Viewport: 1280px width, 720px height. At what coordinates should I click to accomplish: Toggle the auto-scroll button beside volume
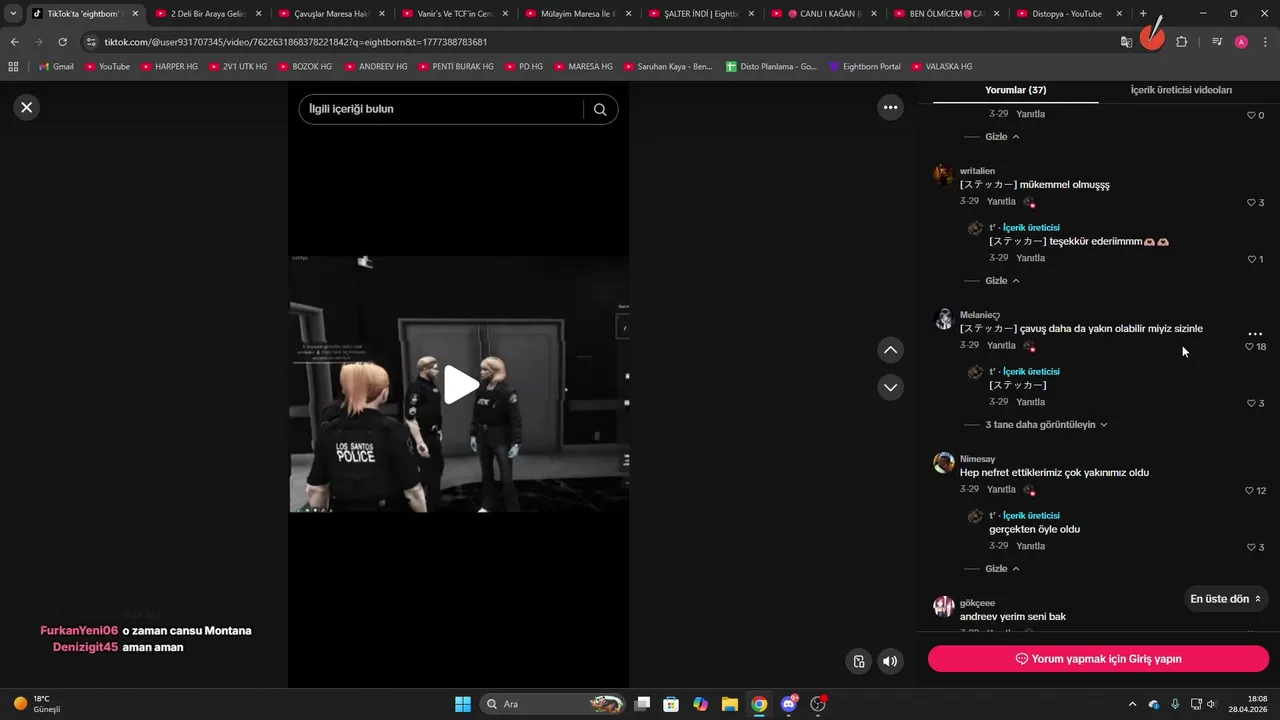(858, 661)
